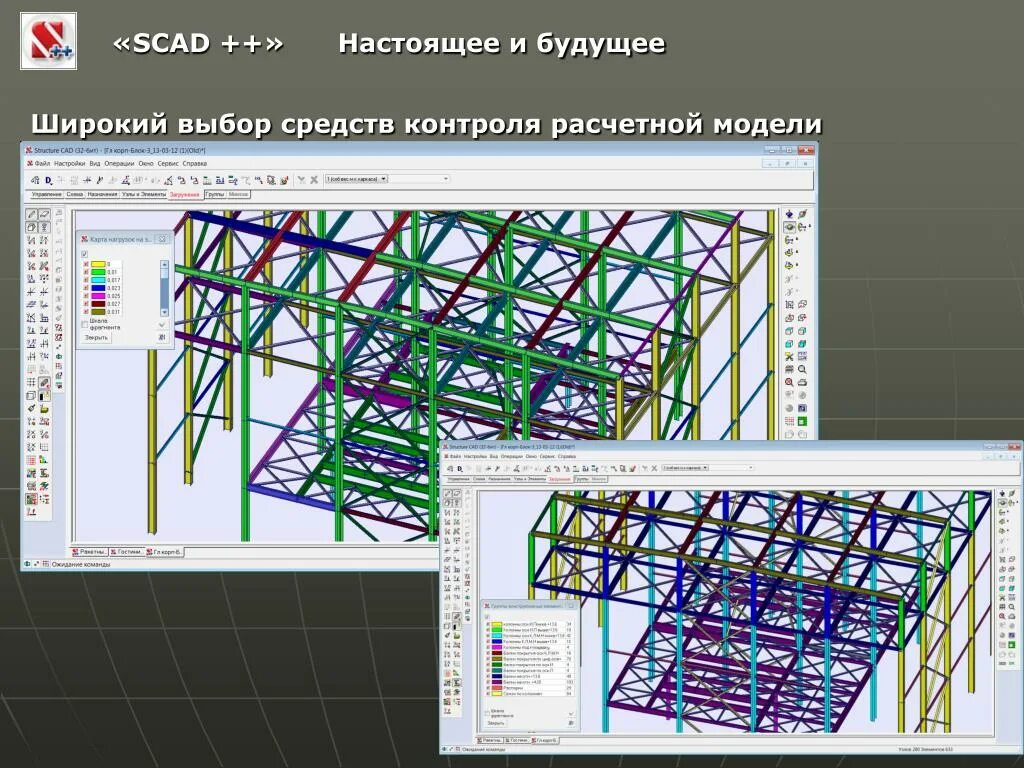Click the red-and-green icon near the bottom of larger window's left toolbar
Screen dimensions: 1024x768
click(x=31, y=499)
